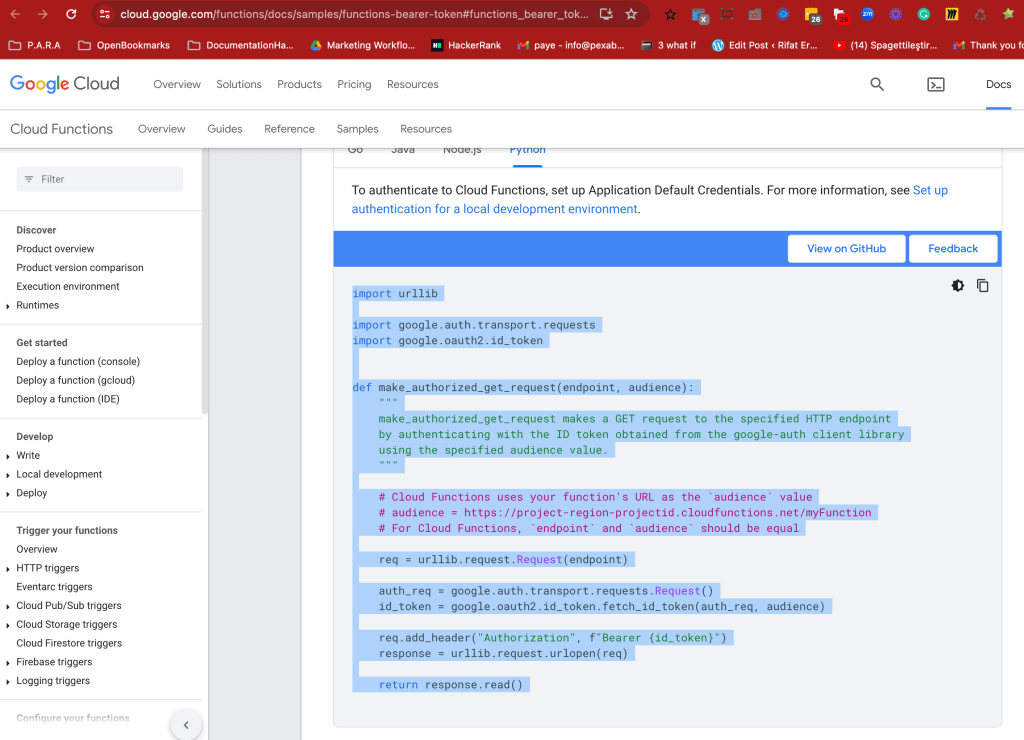Toggle dark code theme icon
Screen dimensions: 1024x740
[x=957, y=285]
